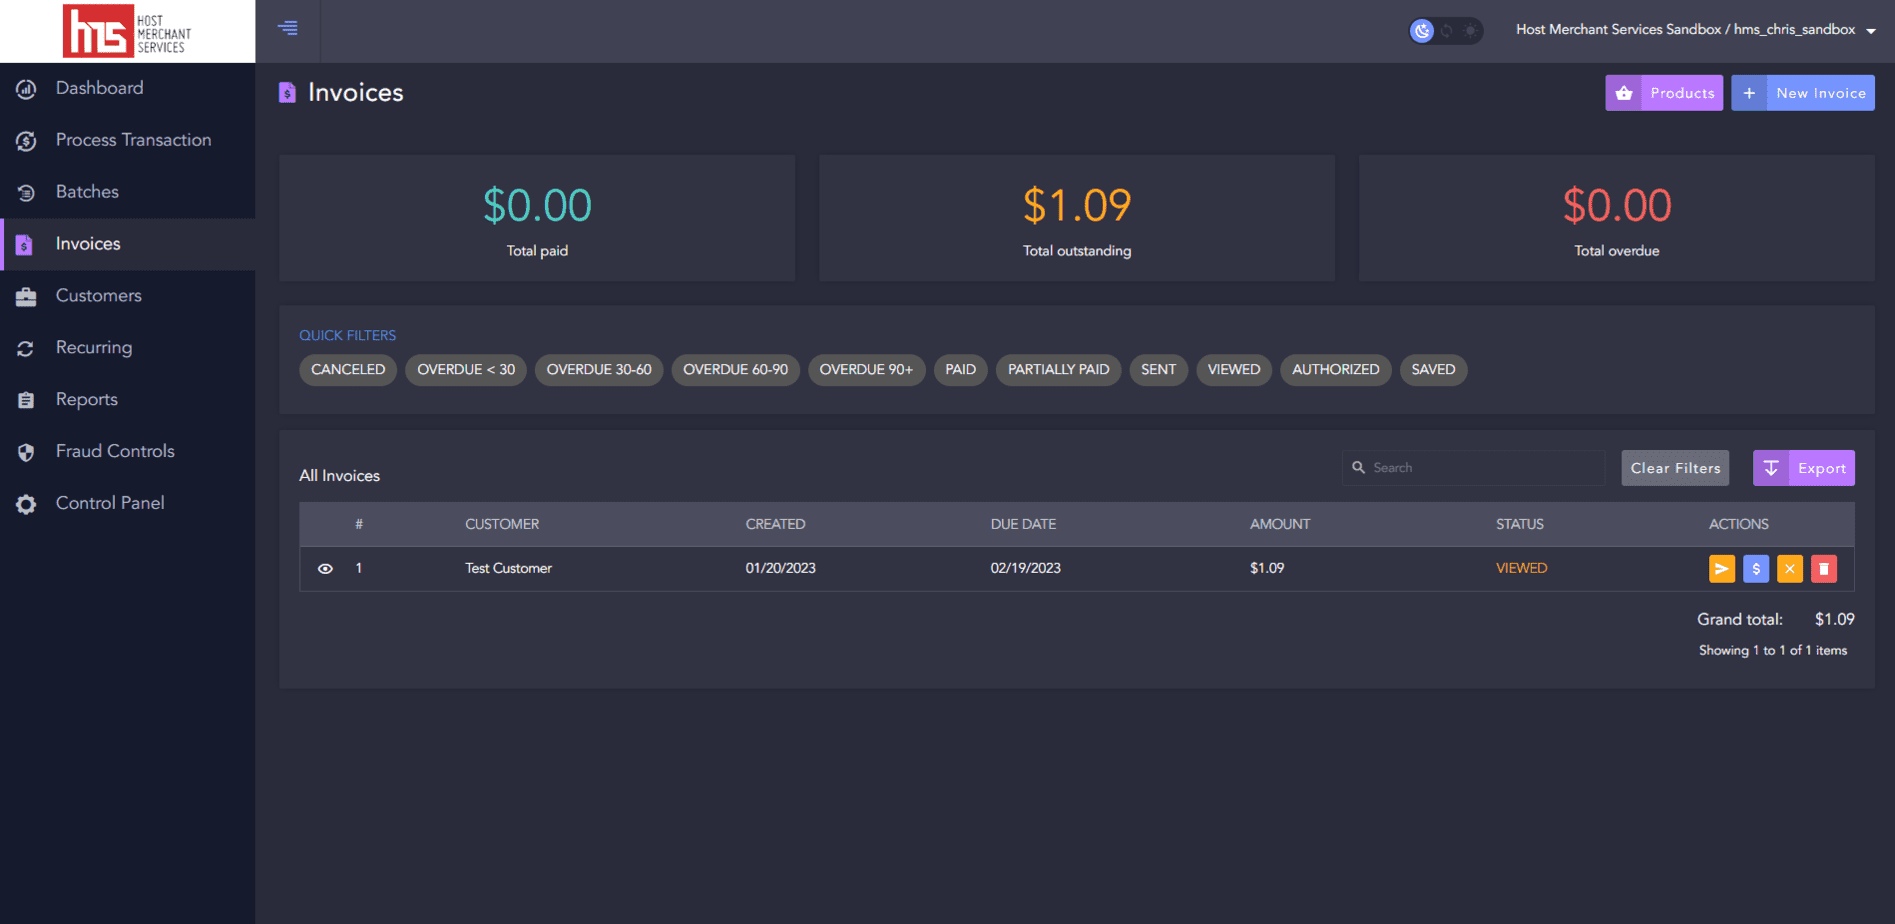The width and height of the screenshot is (1895, 924).
Task: Click the blue dollar pay icon for invoice 1
Action: point(1755,569)
